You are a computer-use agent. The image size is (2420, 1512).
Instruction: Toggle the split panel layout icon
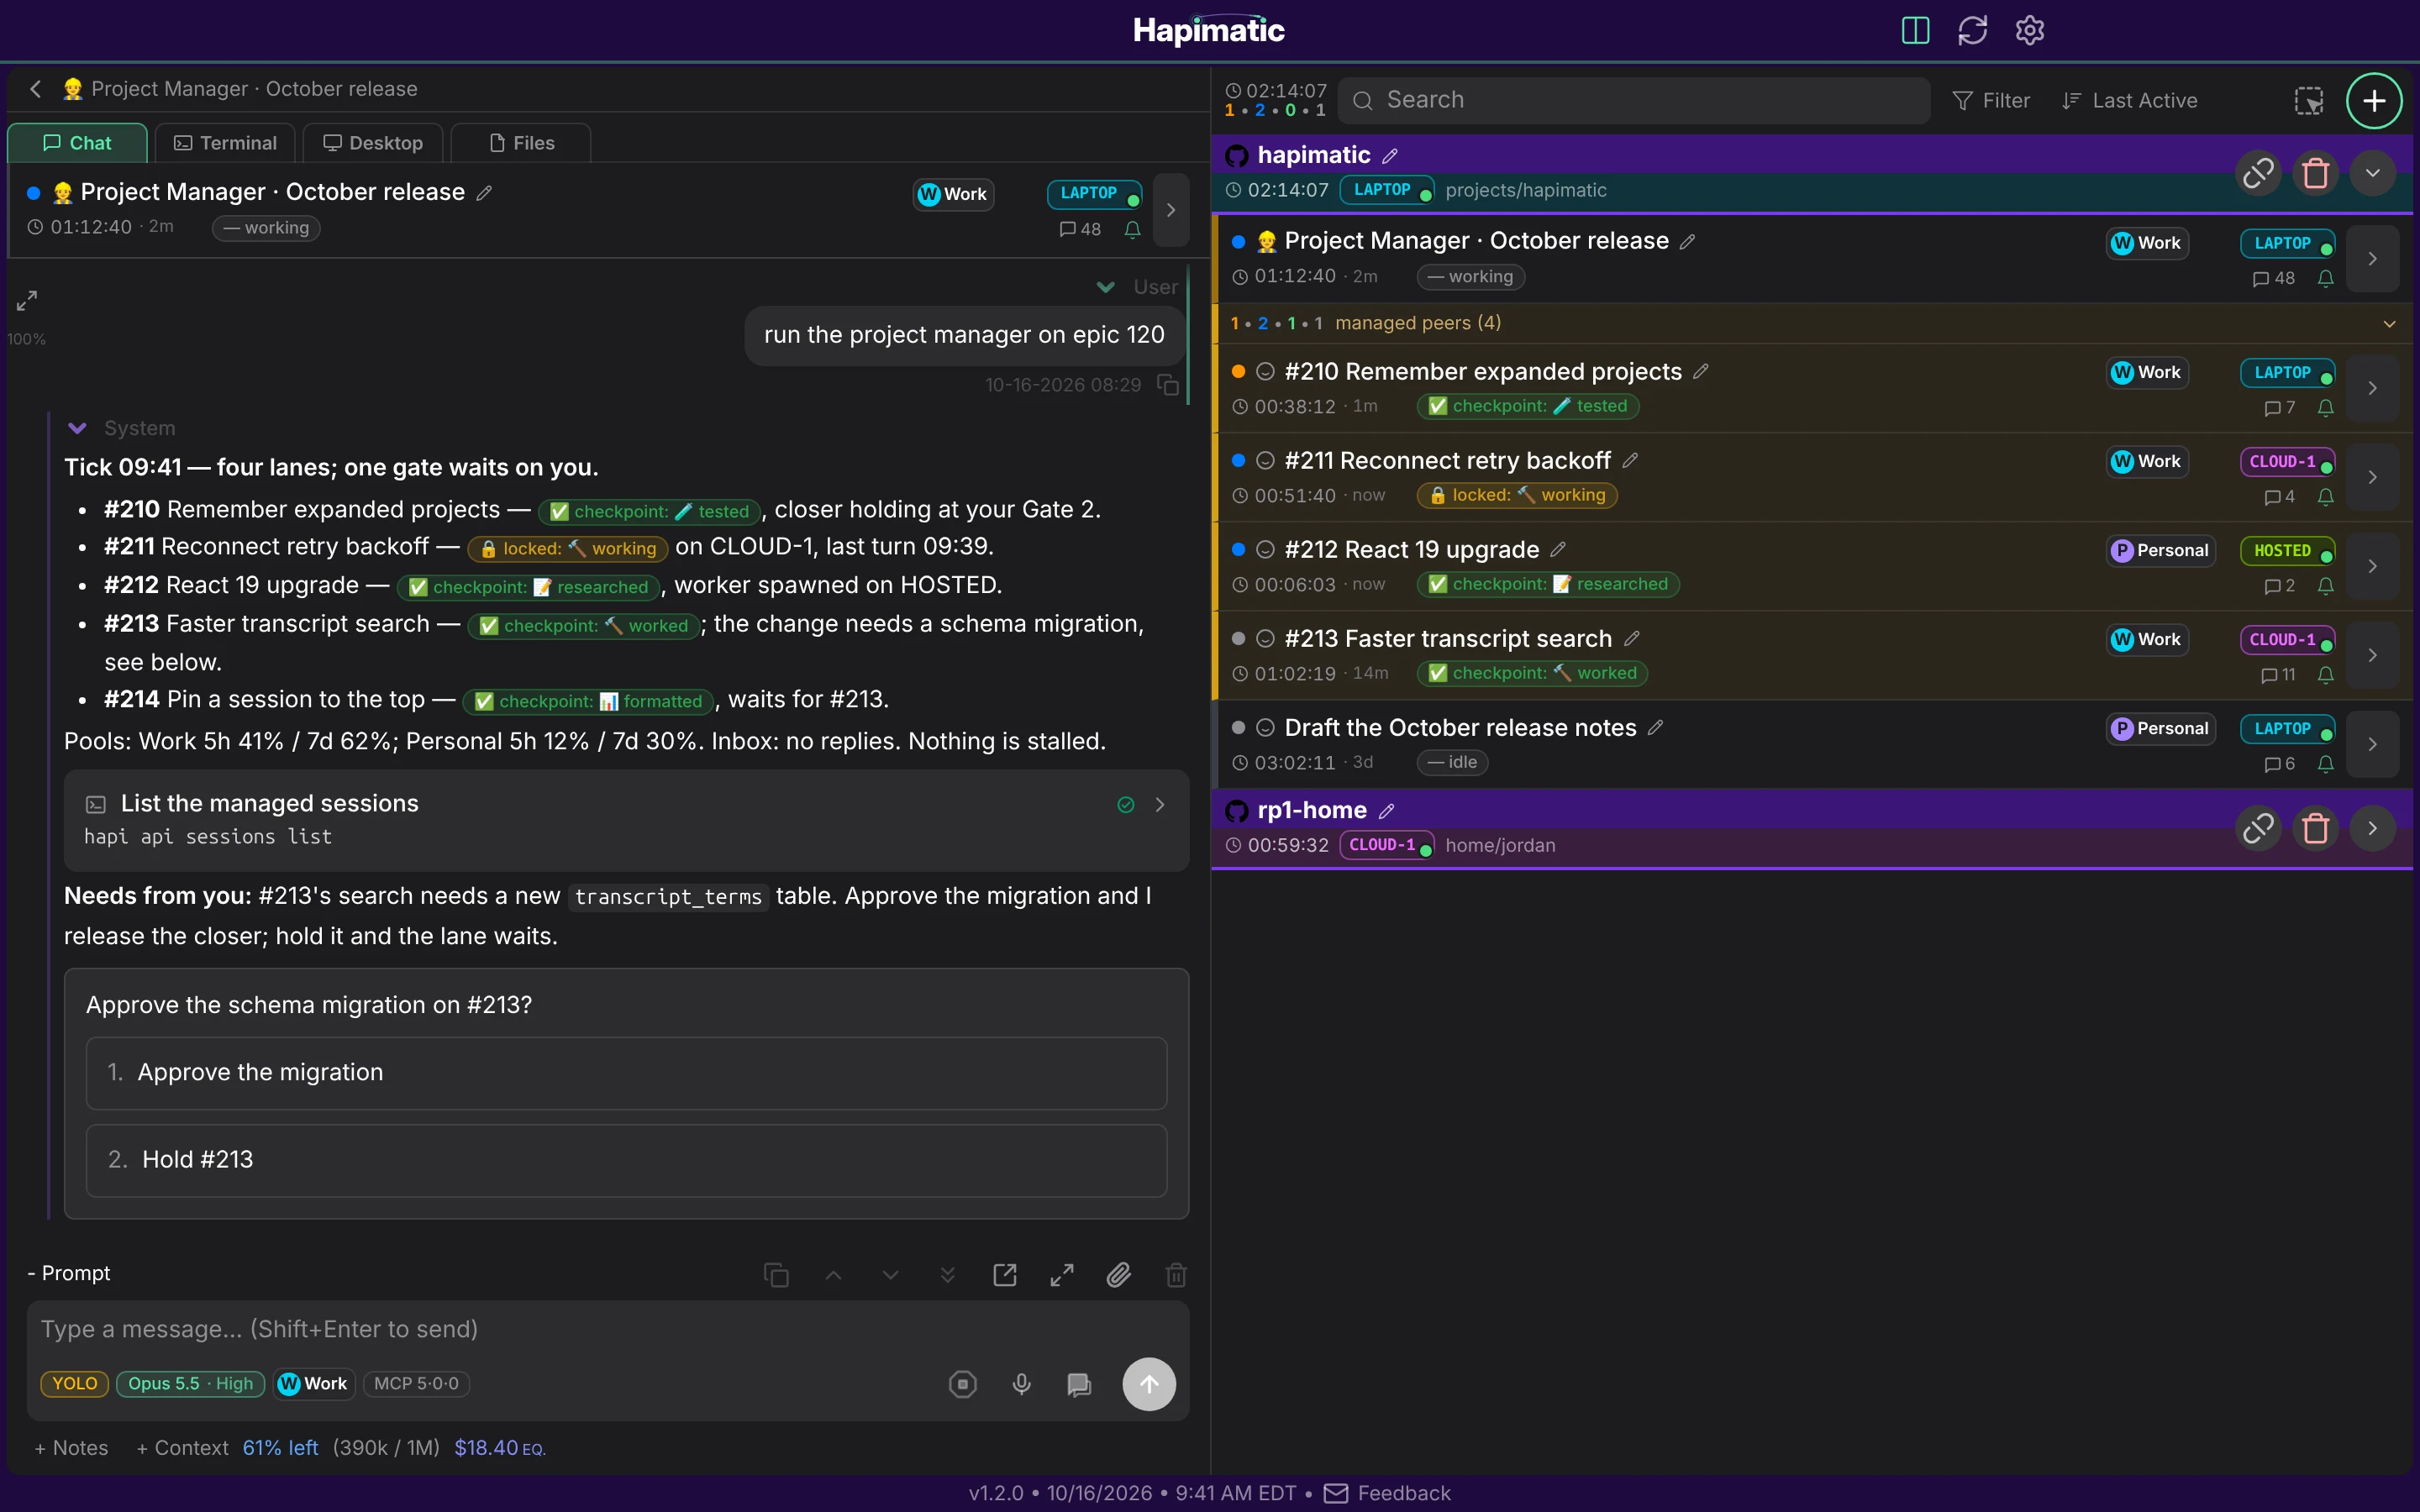coord(1915,30)
